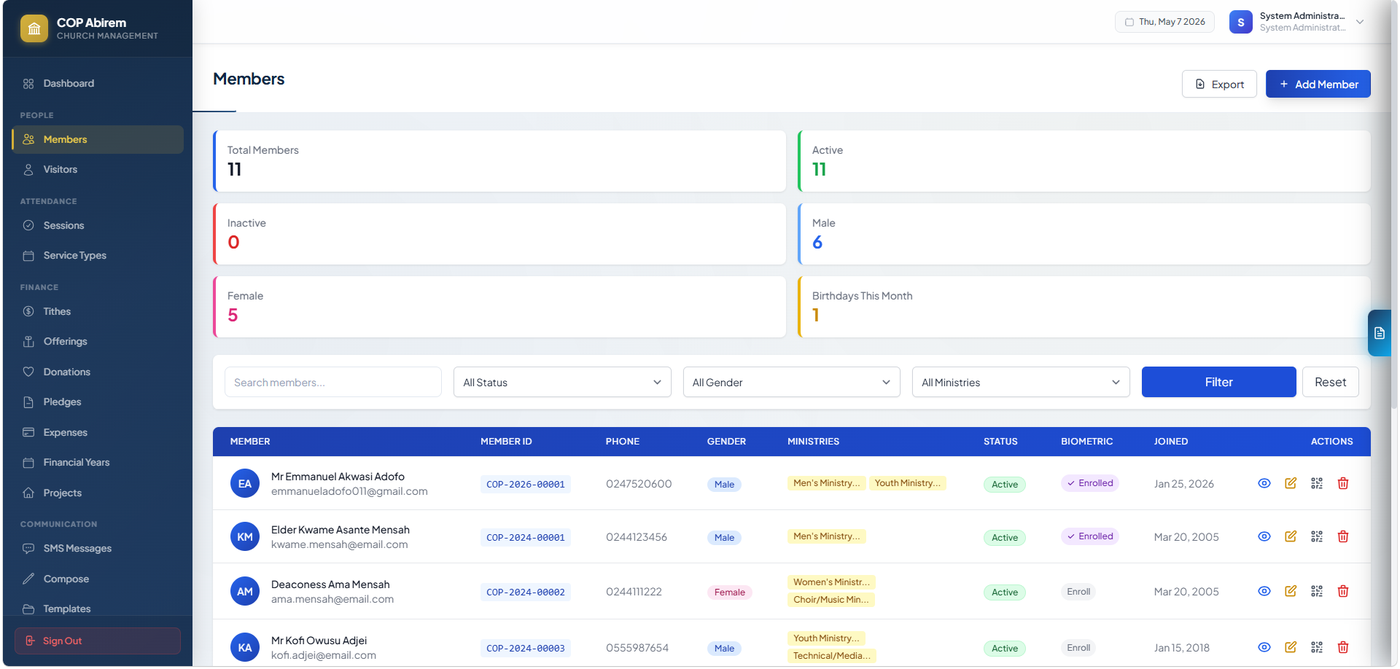Go to Dashboard in the sidebar
The width and height of the screenshot is (1400, 669).
pos(97,83)
